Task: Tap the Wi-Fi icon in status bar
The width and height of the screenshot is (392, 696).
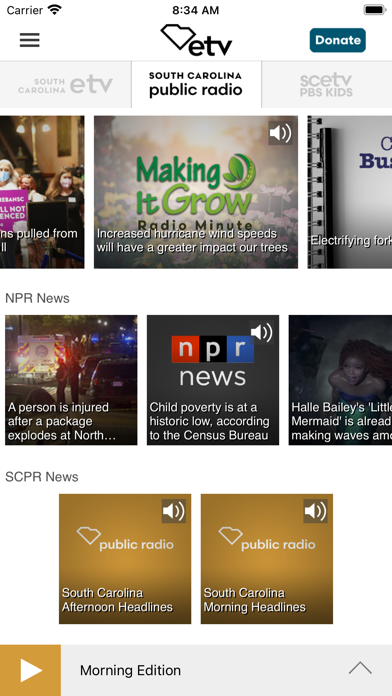Action: 55,10
